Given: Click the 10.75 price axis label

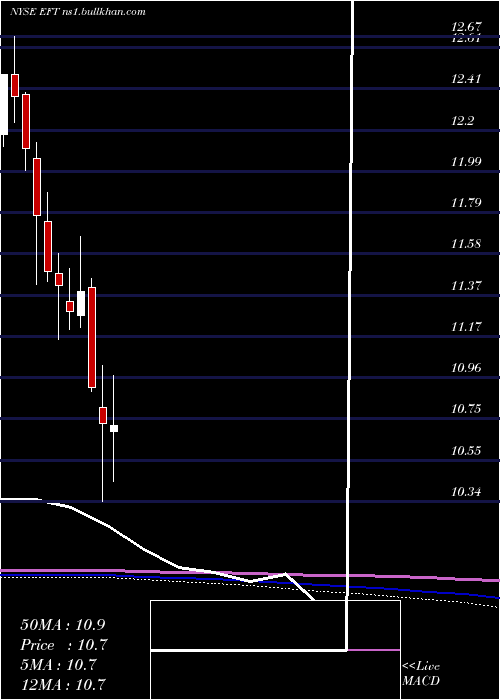Looking at the screenshot, I should click(466, 409).
